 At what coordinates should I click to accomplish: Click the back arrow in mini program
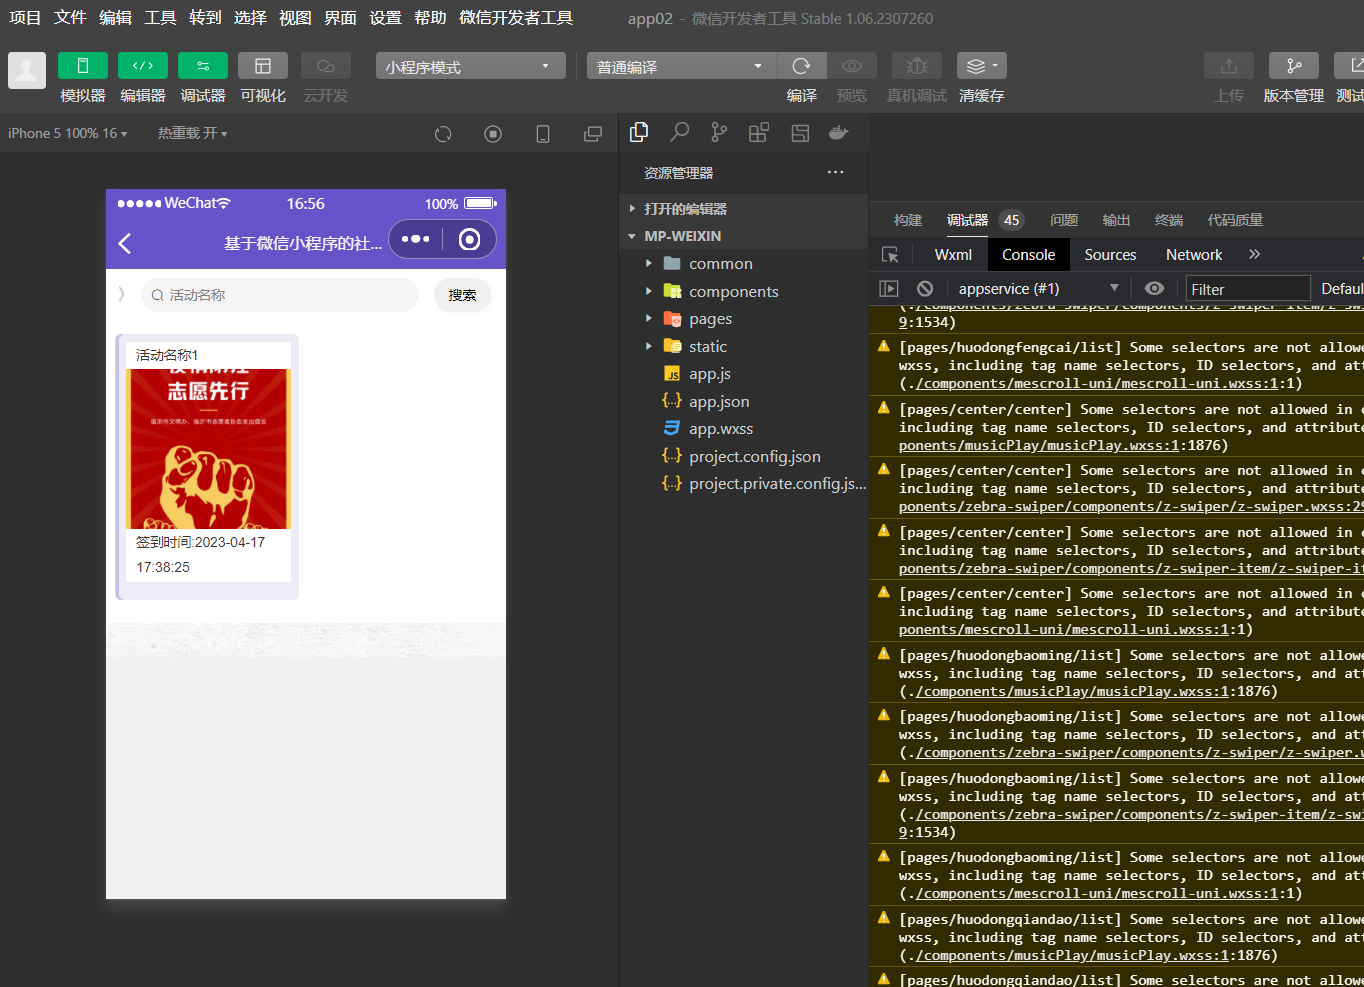125,243
